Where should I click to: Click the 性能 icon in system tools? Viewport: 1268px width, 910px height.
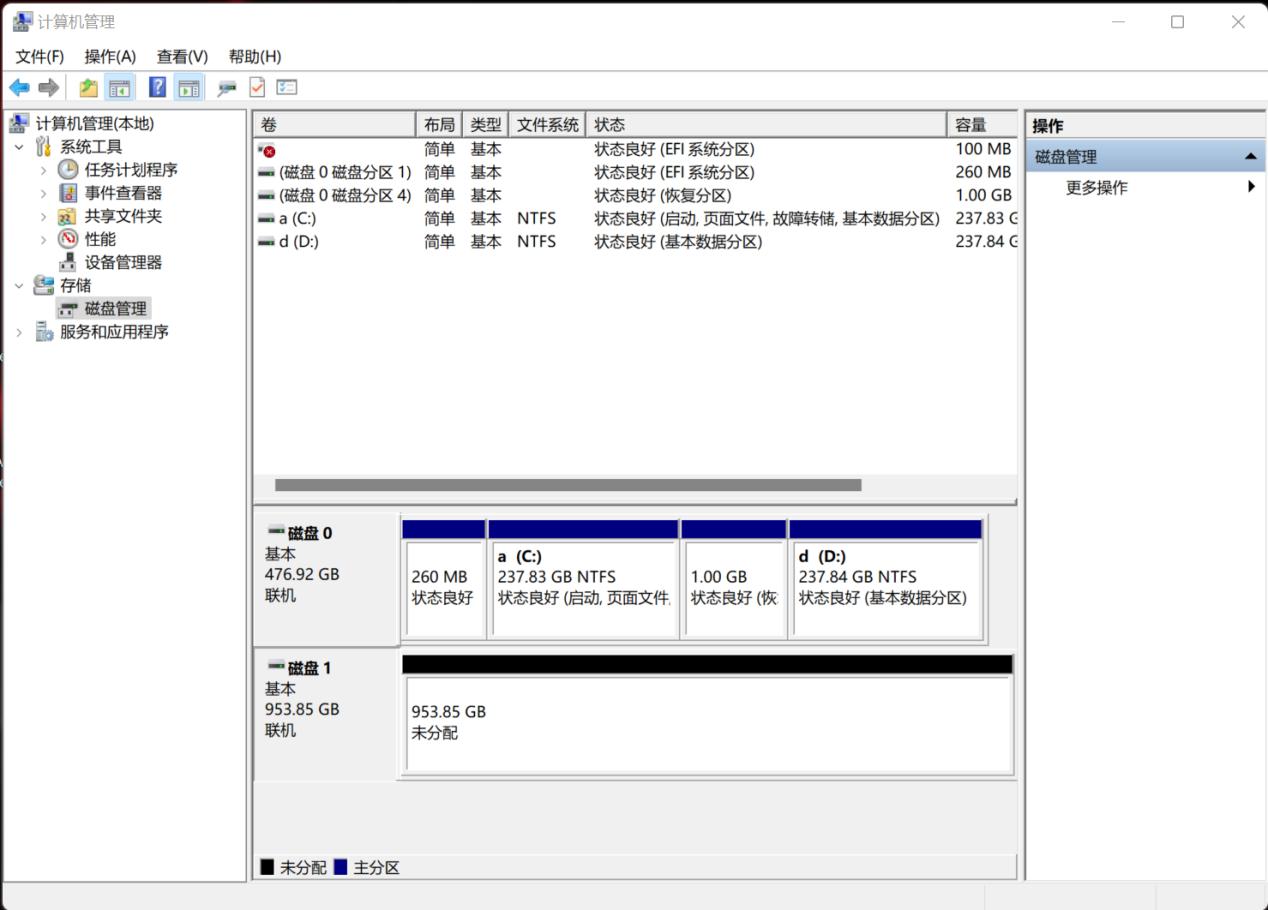pos(67,239)
